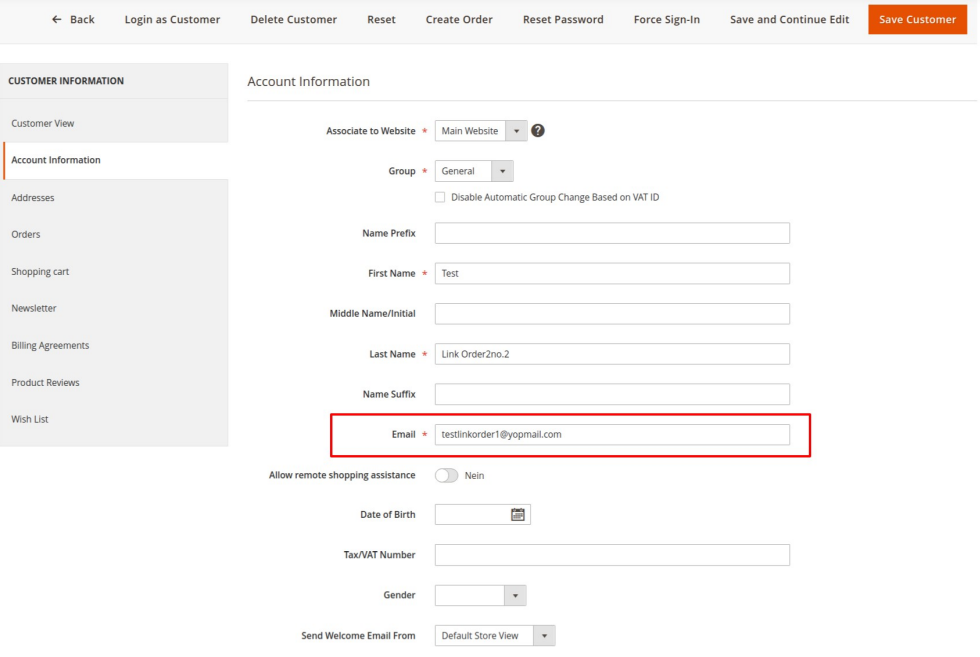Screen dimensions: 980x657
Task: Click the Save Customer button
Action: [916, 19]
